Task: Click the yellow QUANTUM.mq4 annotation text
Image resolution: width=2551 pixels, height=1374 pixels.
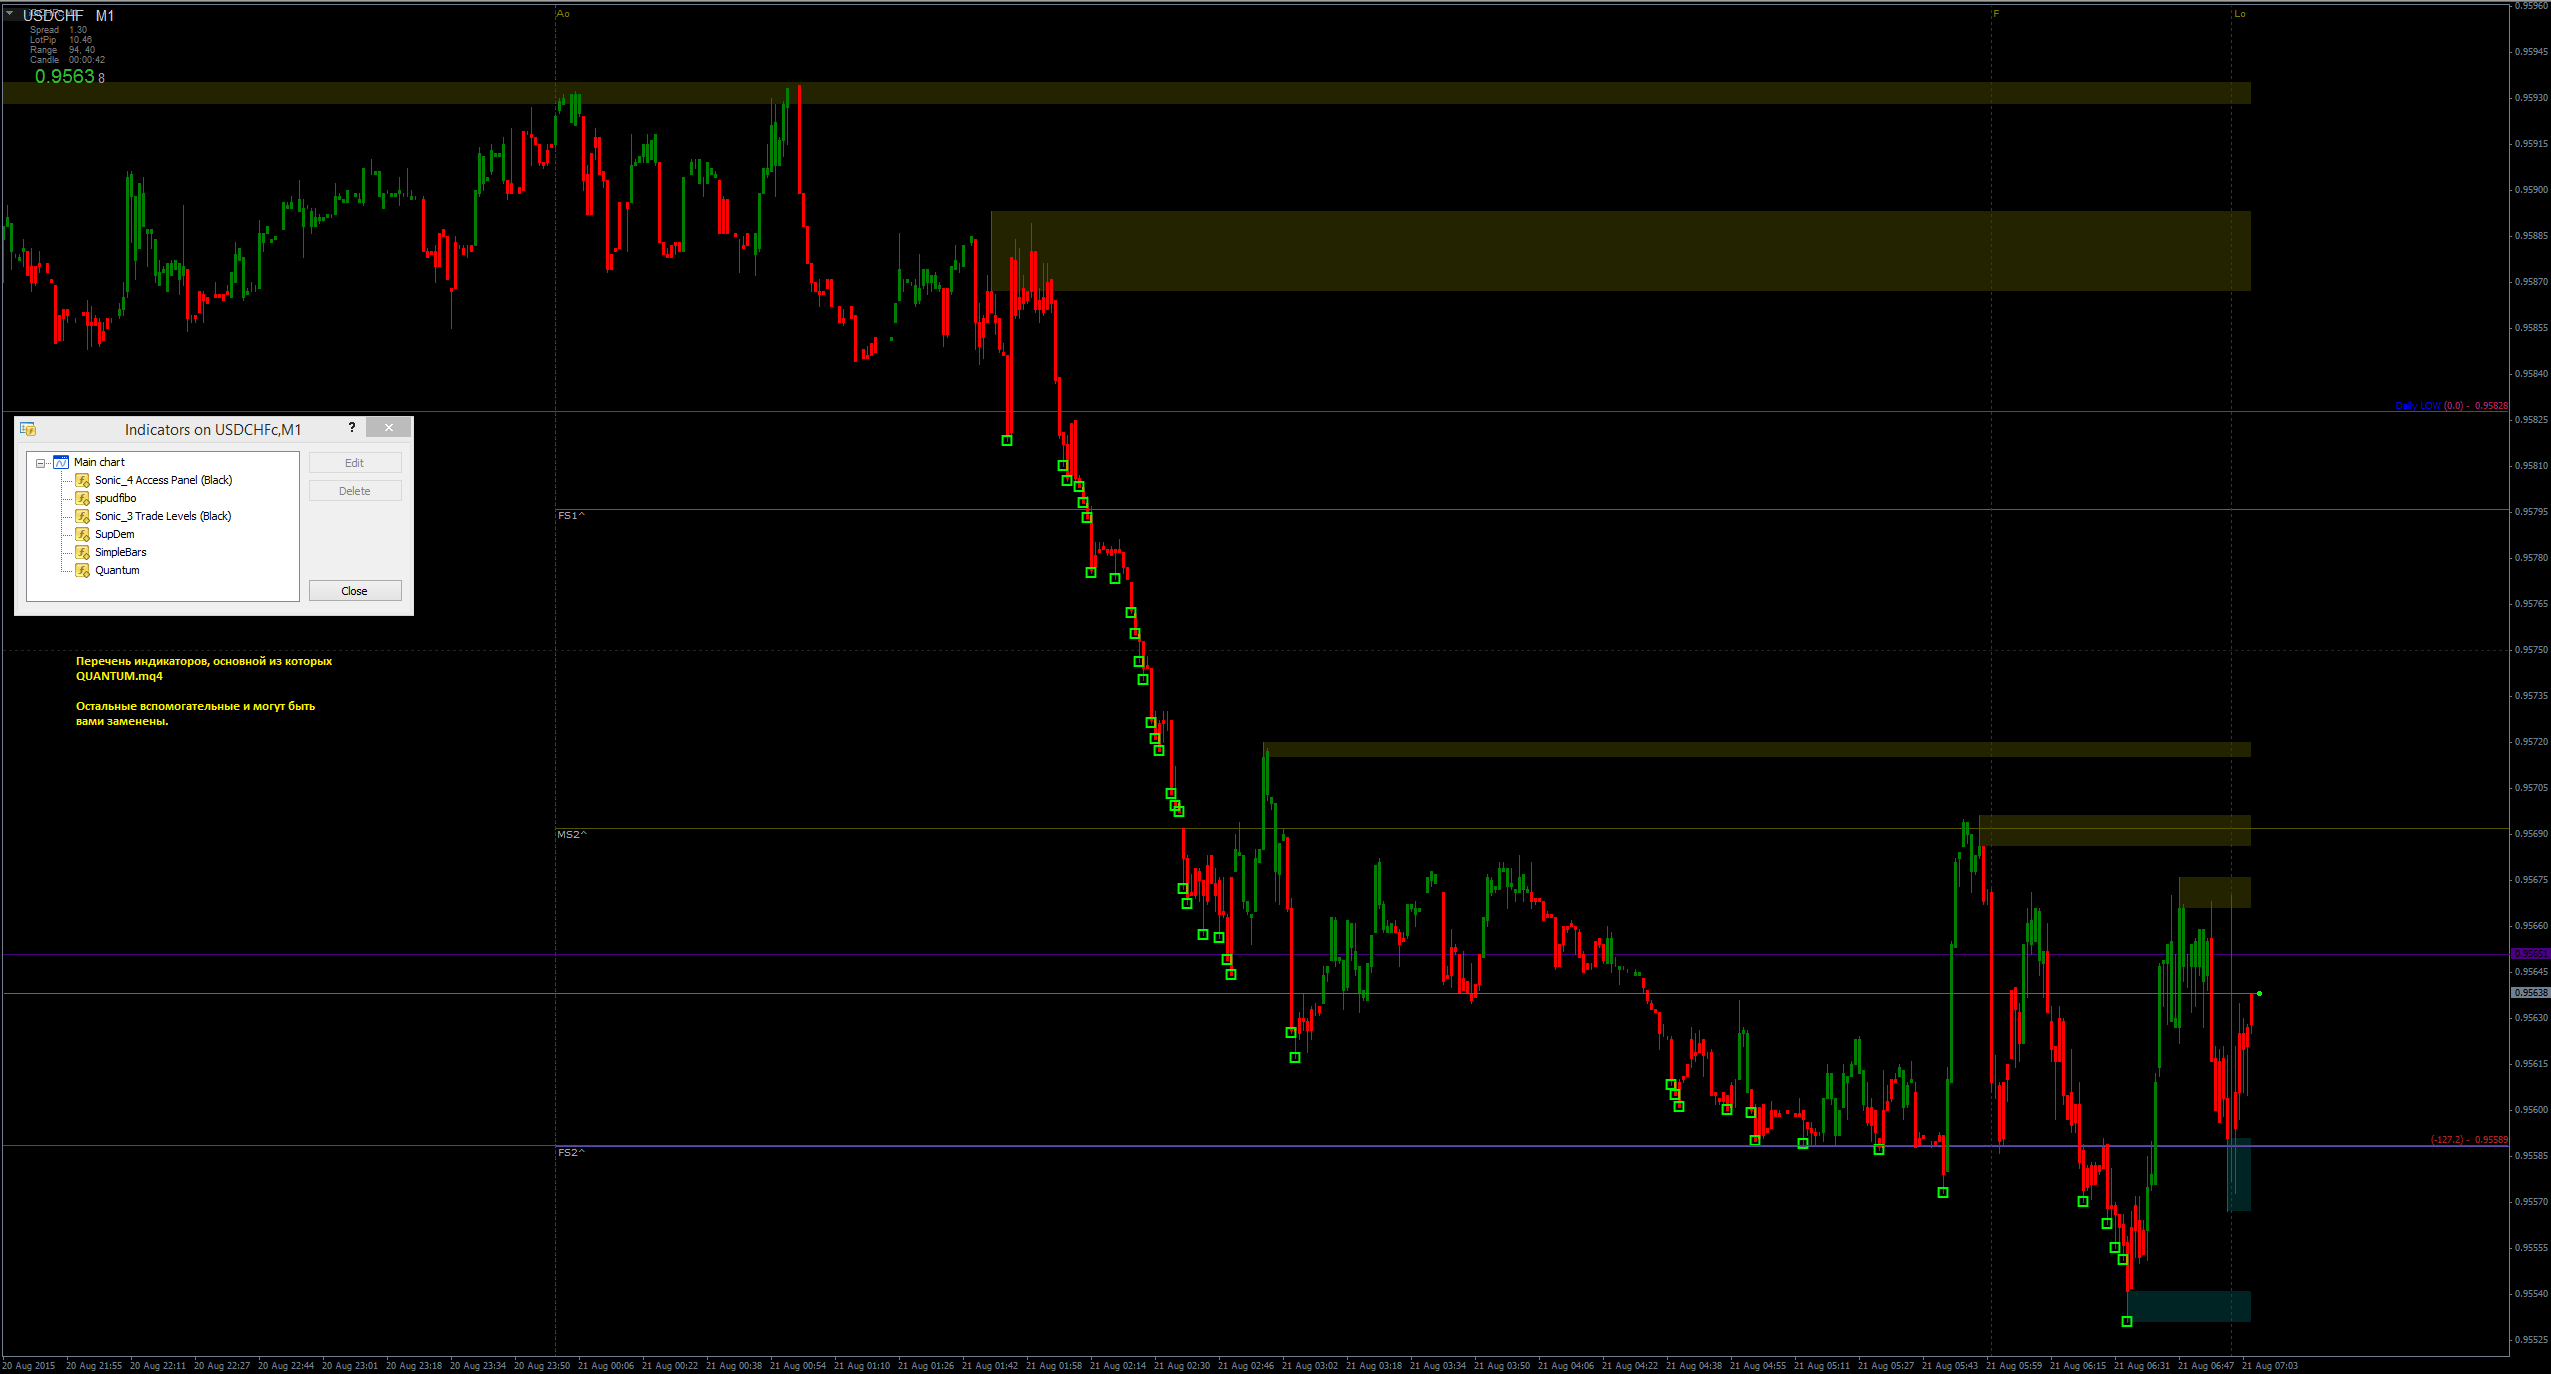Action: click(119, 676)
